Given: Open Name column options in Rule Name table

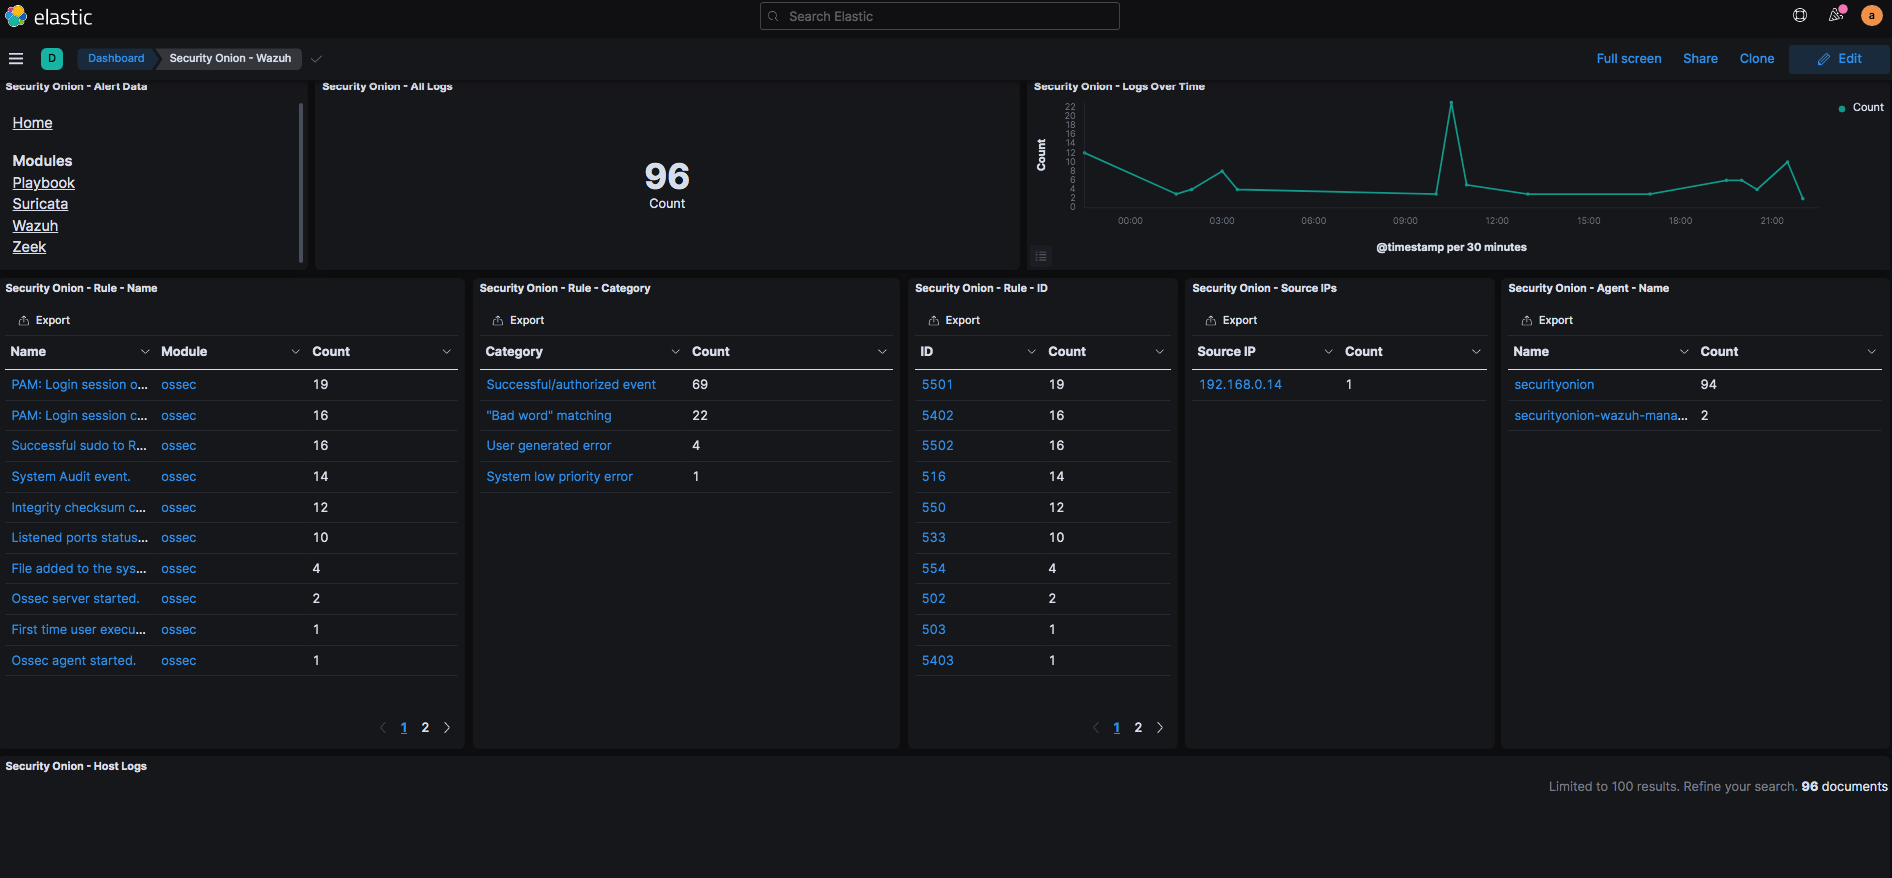Looking at the screenshot, I should 145,351.
